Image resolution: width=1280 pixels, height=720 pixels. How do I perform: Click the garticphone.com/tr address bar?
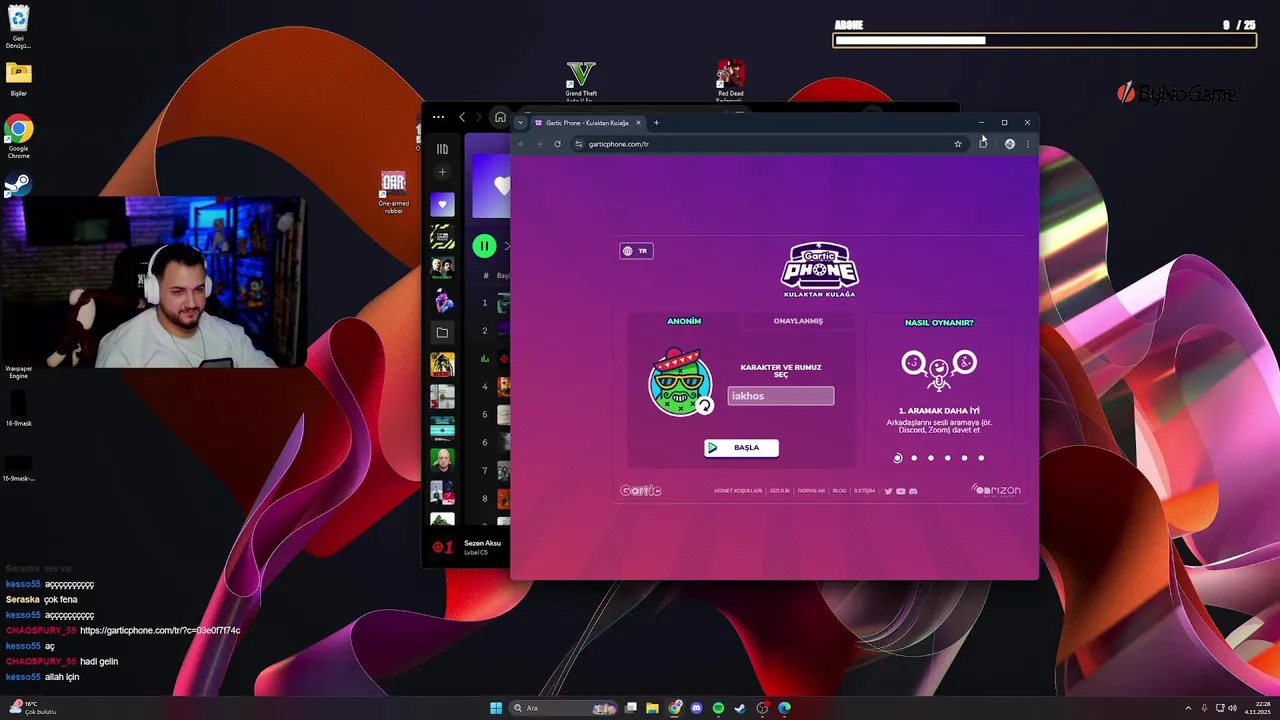[x=768, y=144]
